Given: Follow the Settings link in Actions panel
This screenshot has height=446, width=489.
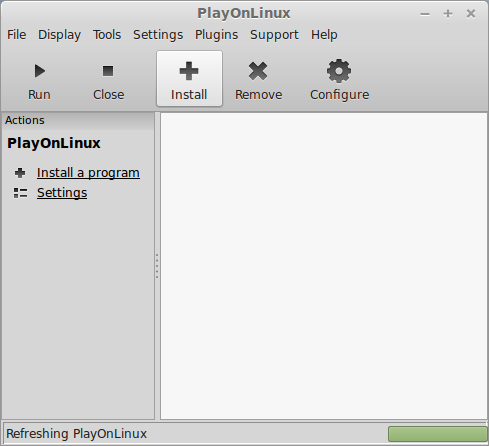Looking at the screenshot, I should [62, 193].
